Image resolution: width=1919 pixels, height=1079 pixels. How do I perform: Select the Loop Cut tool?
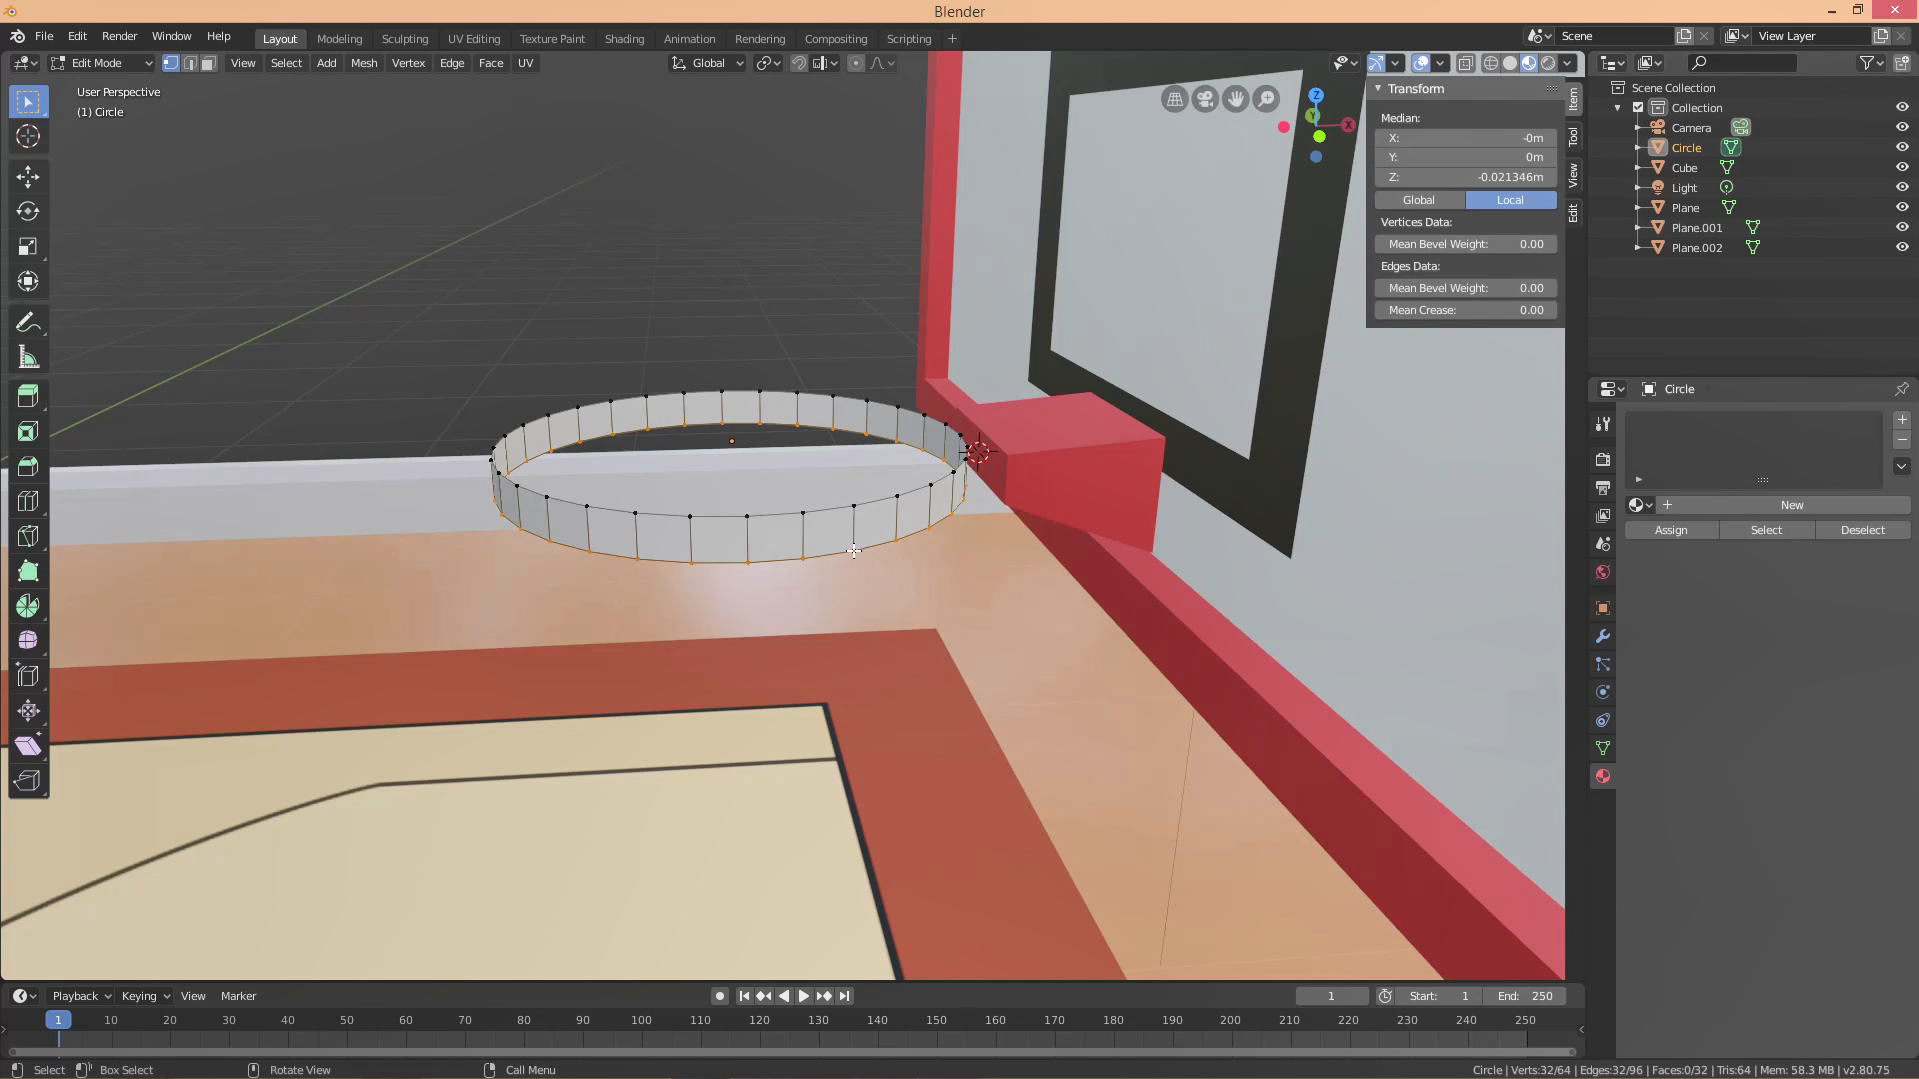[28, 501]
